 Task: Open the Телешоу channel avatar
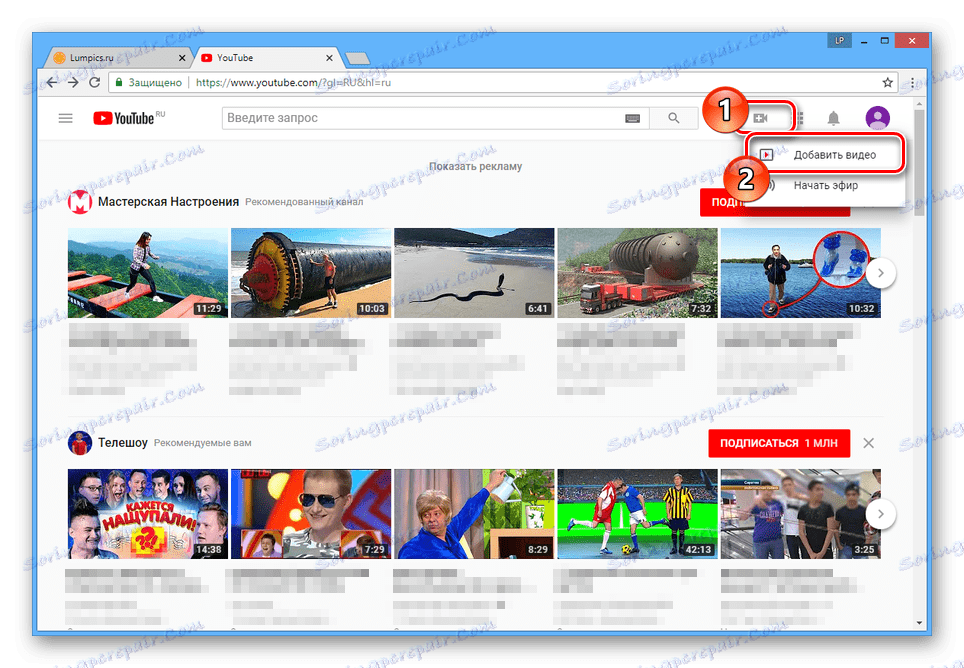(79, 443)
